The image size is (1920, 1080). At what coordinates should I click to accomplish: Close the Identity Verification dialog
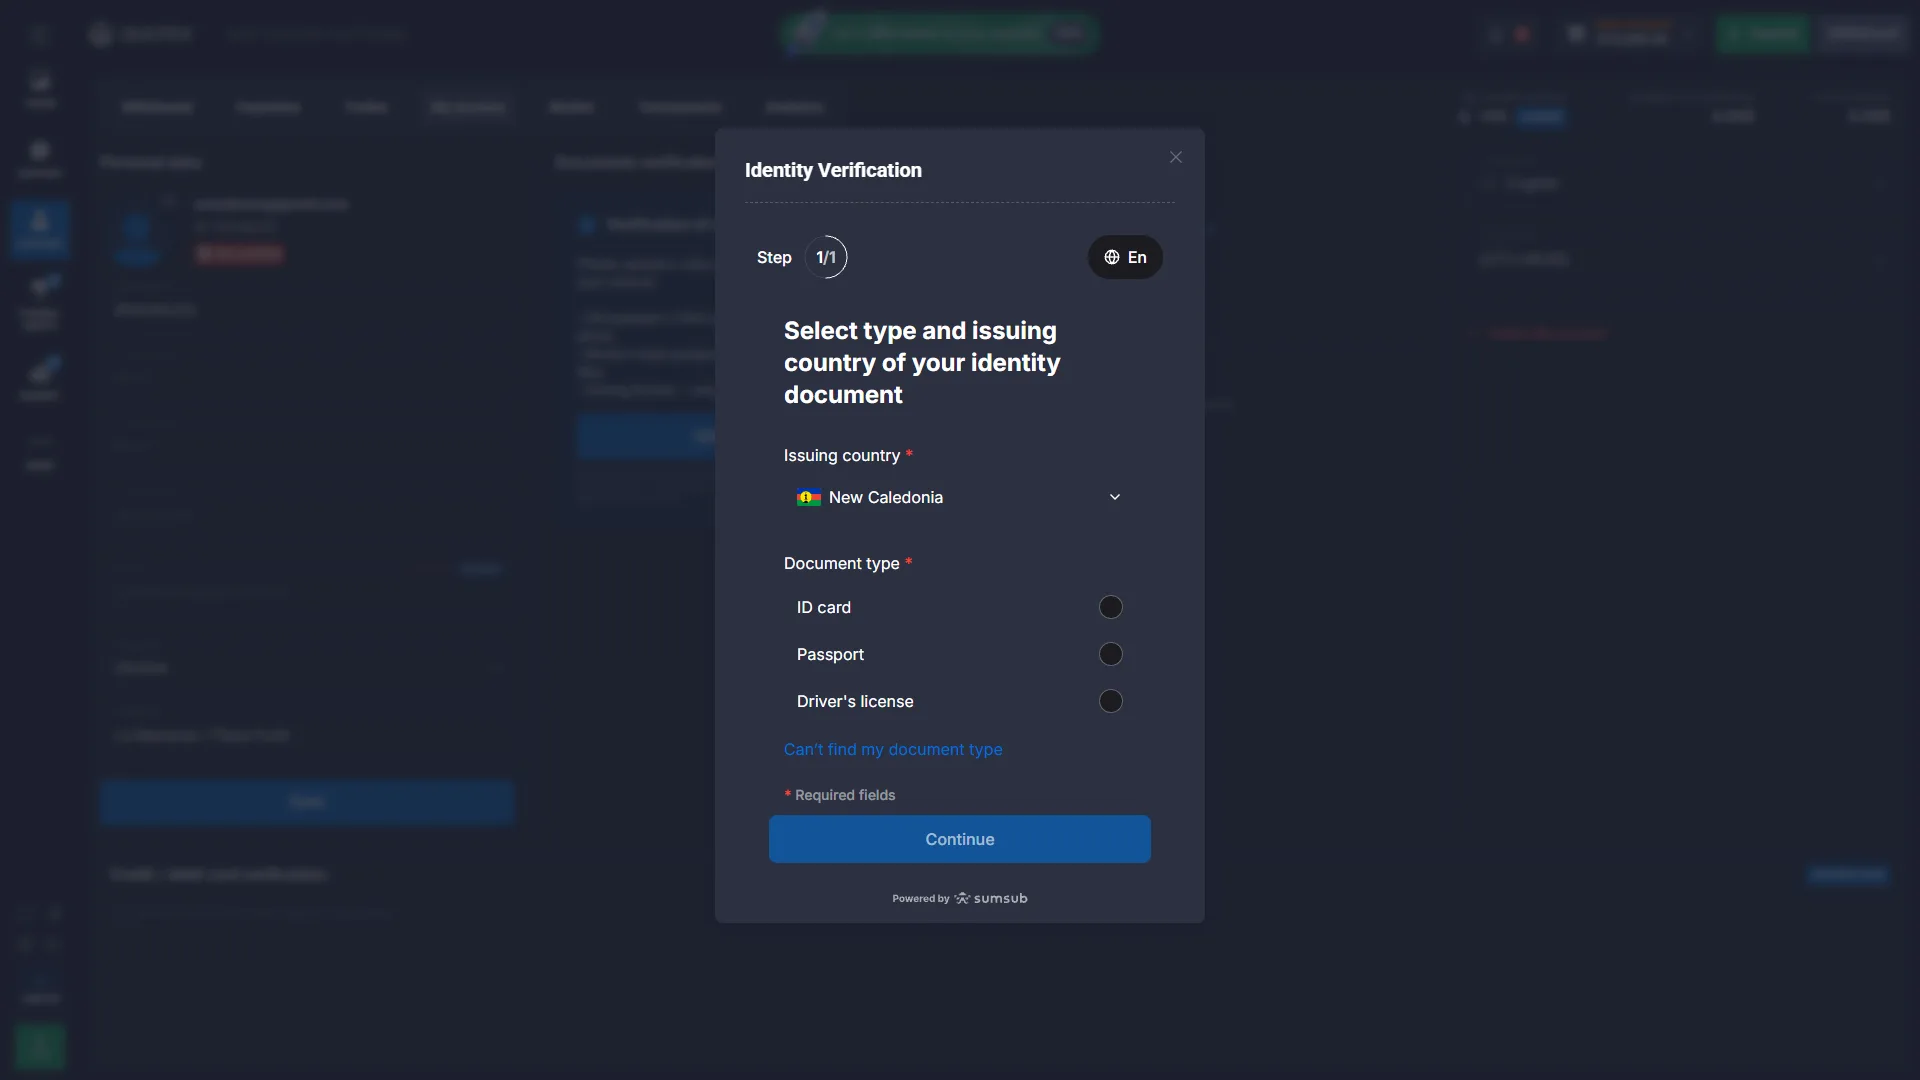1176,157
